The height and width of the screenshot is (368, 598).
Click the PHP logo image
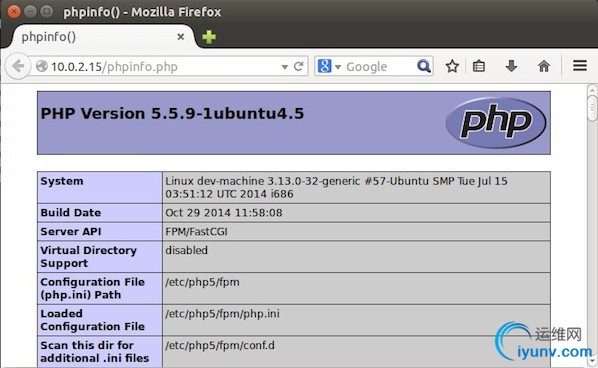coord(495,122)
